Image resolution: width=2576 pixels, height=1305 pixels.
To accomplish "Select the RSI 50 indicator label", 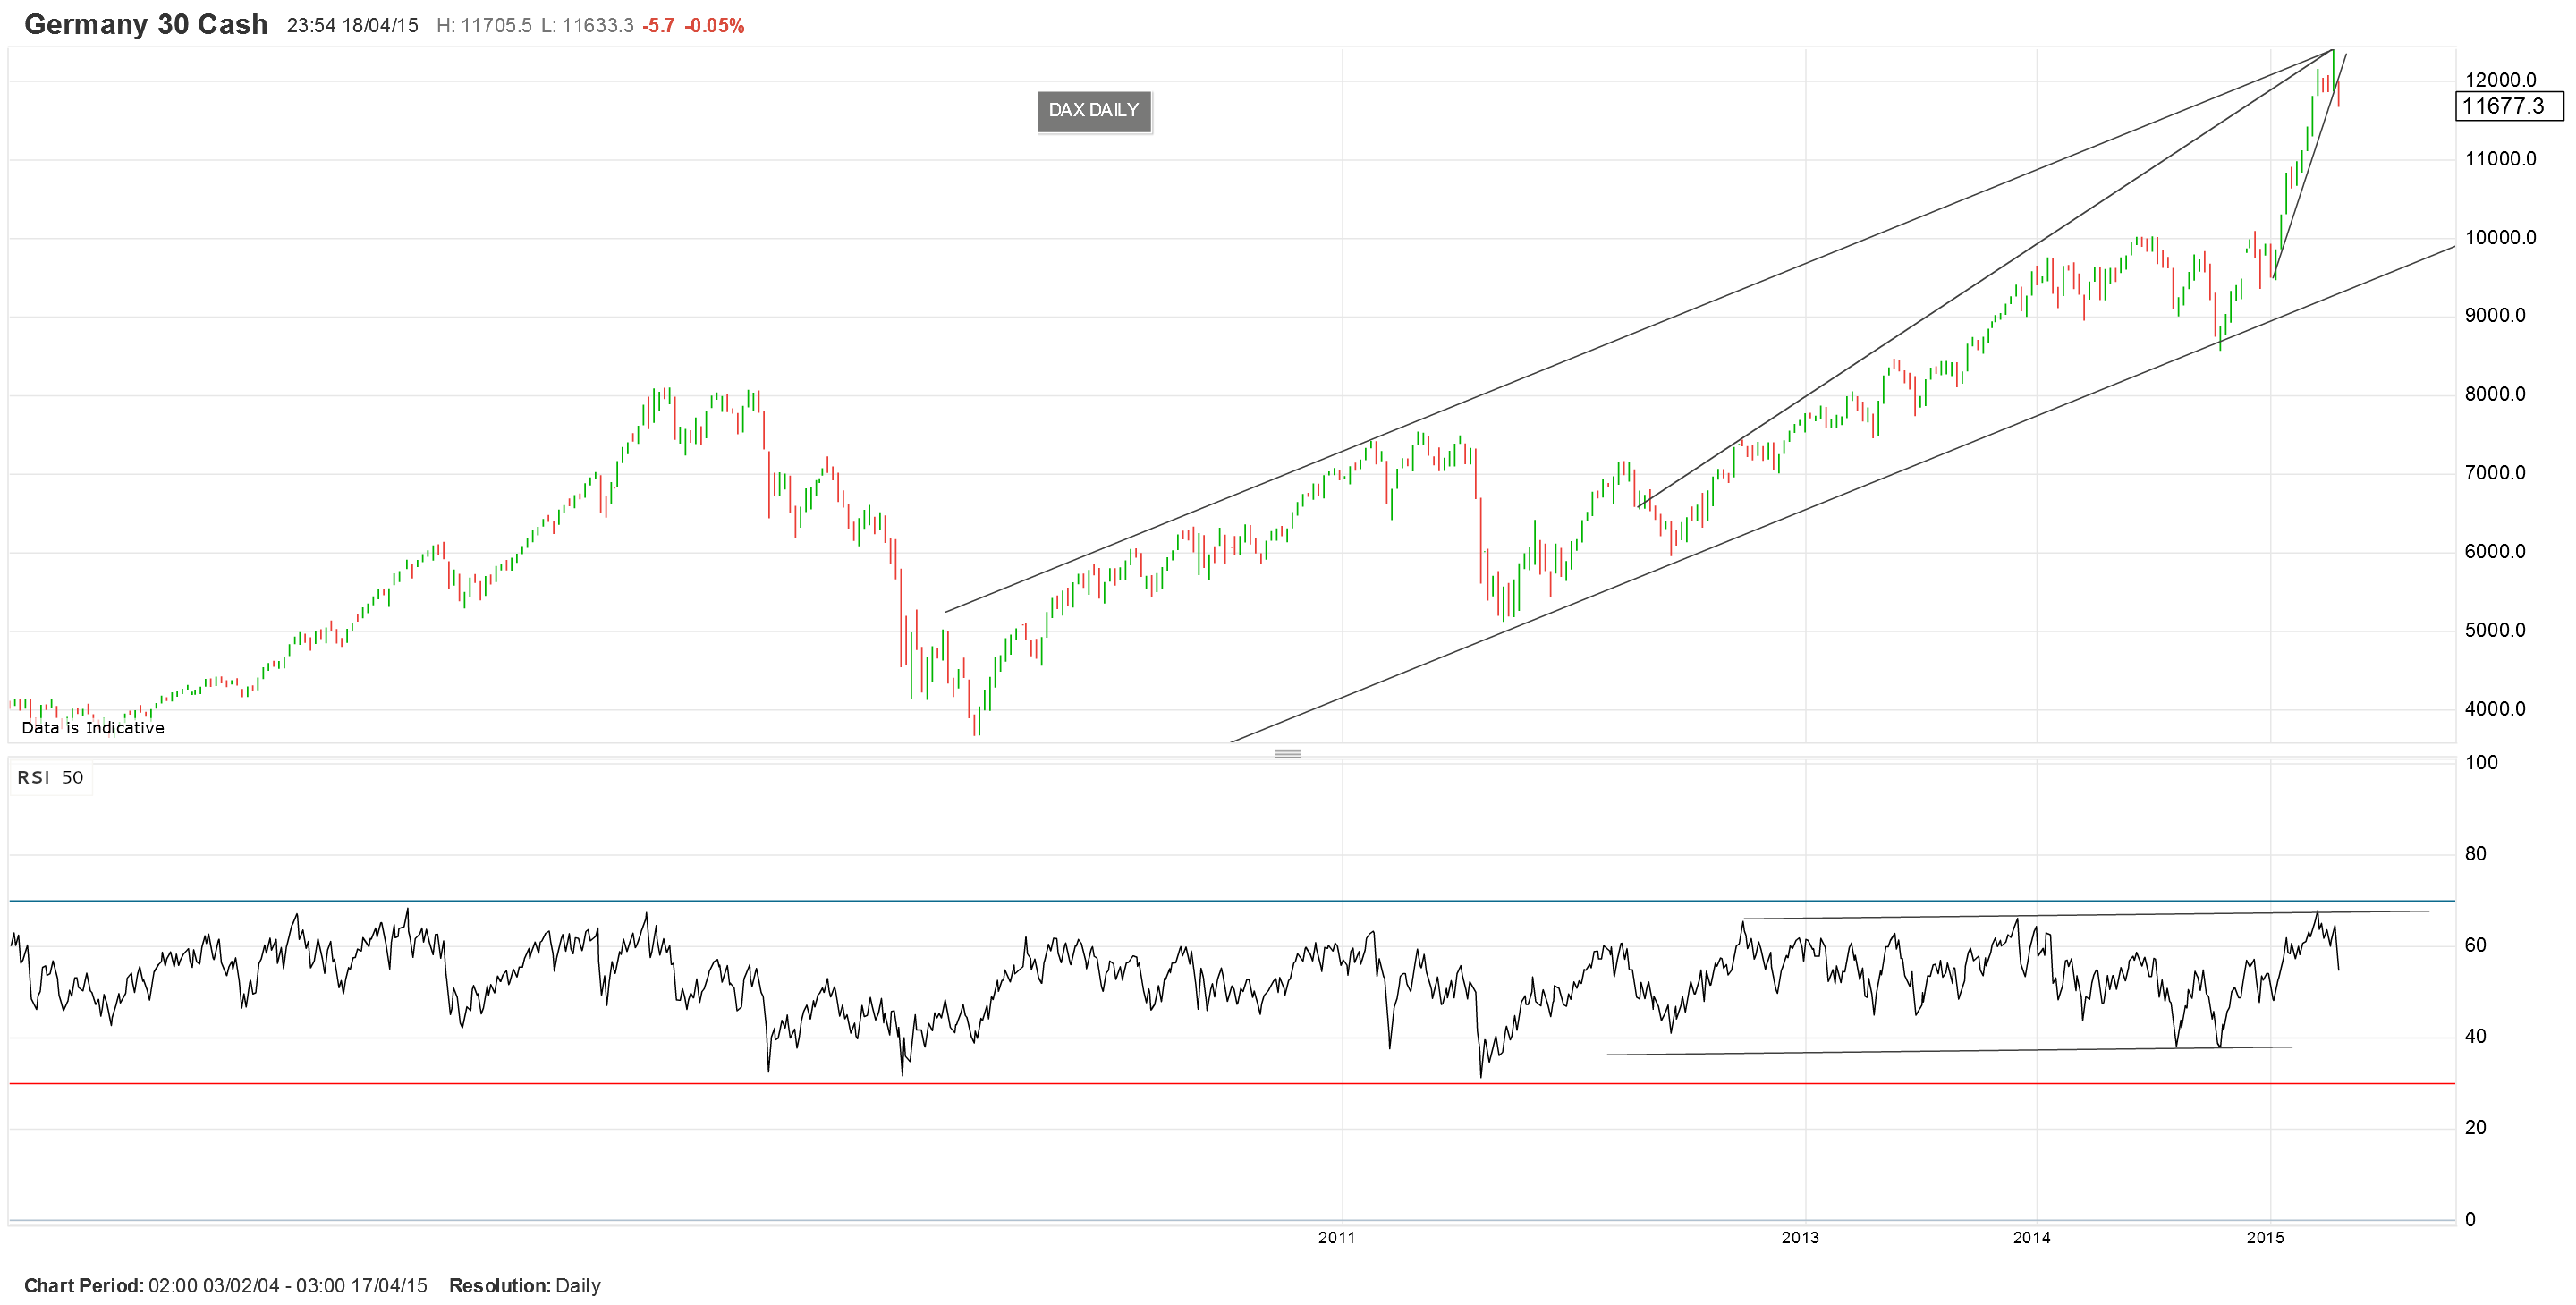I will [x=48, y=777].
